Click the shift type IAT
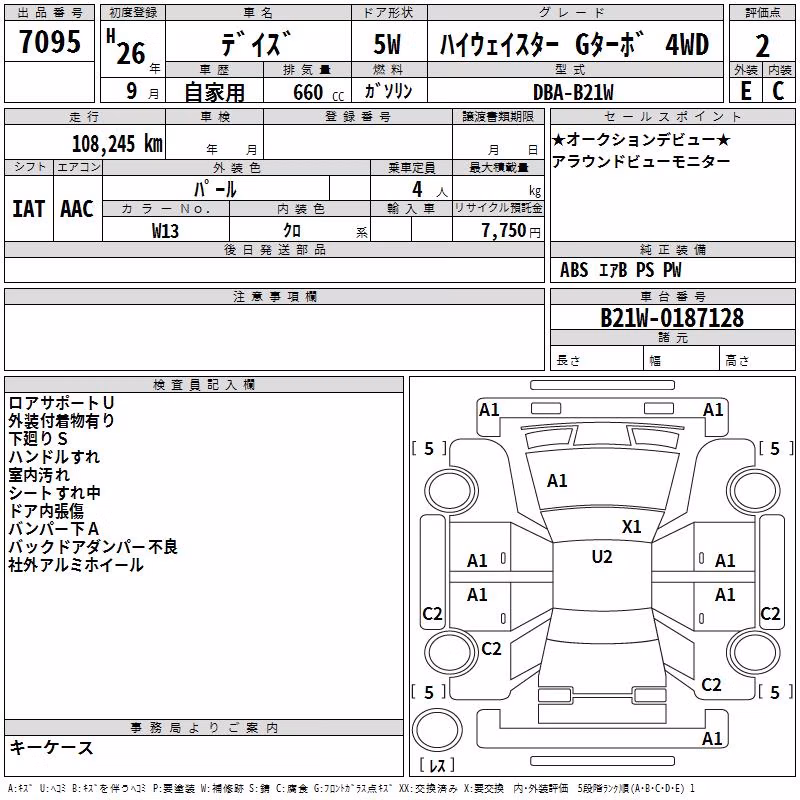The image size is (800, 800). (28, 209)
